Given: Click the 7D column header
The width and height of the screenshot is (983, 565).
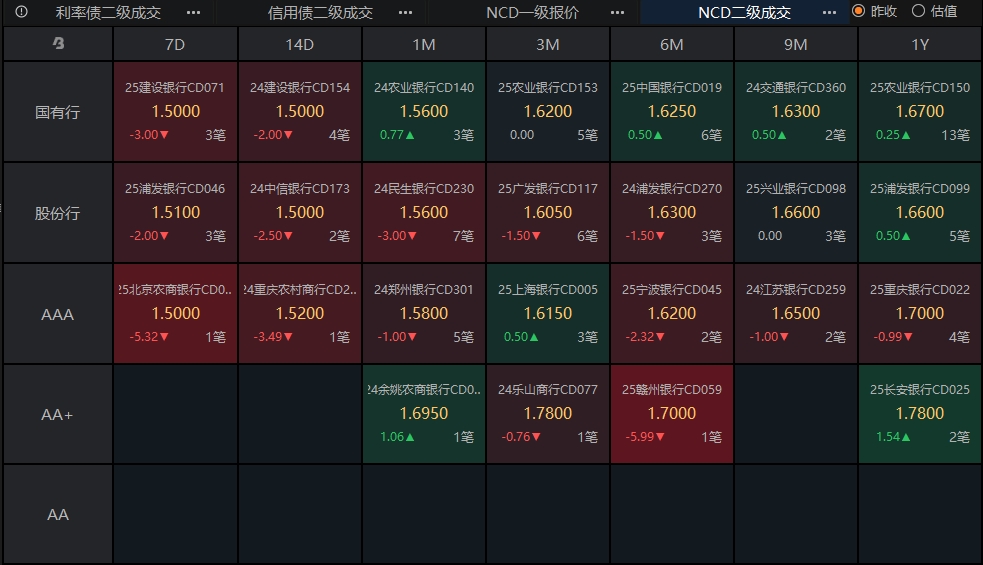Looking at the screenshot, I should click(175, 44).
